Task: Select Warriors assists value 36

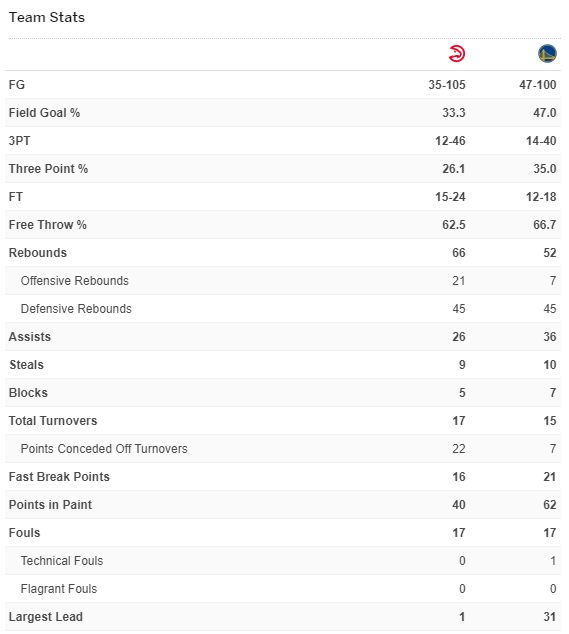Action: pos(550,337)
